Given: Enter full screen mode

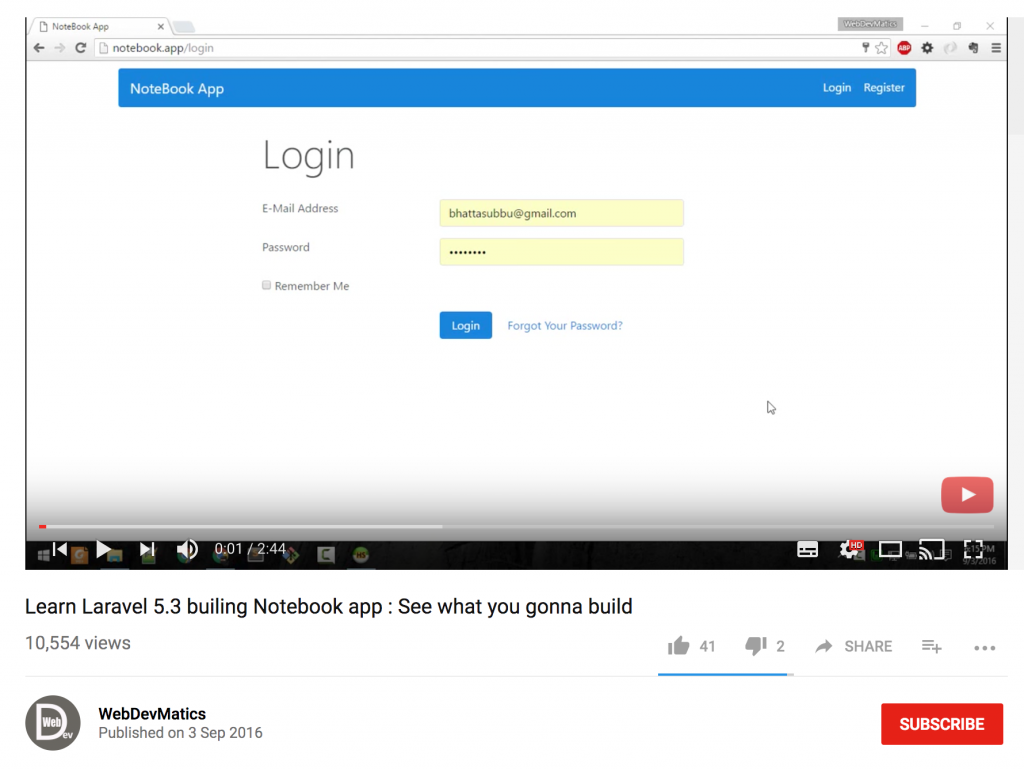Looking at the screenshot, I should (973, 549).
